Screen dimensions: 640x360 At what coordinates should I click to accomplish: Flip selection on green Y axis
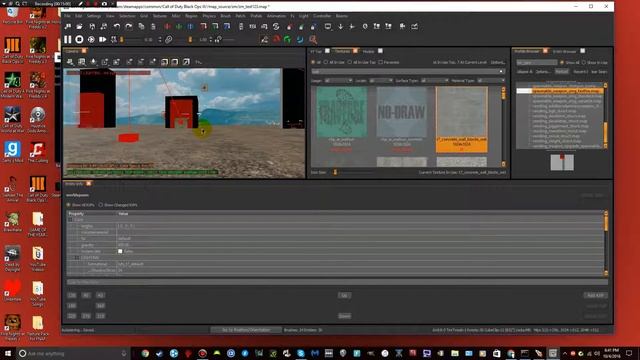pos(179,27)
